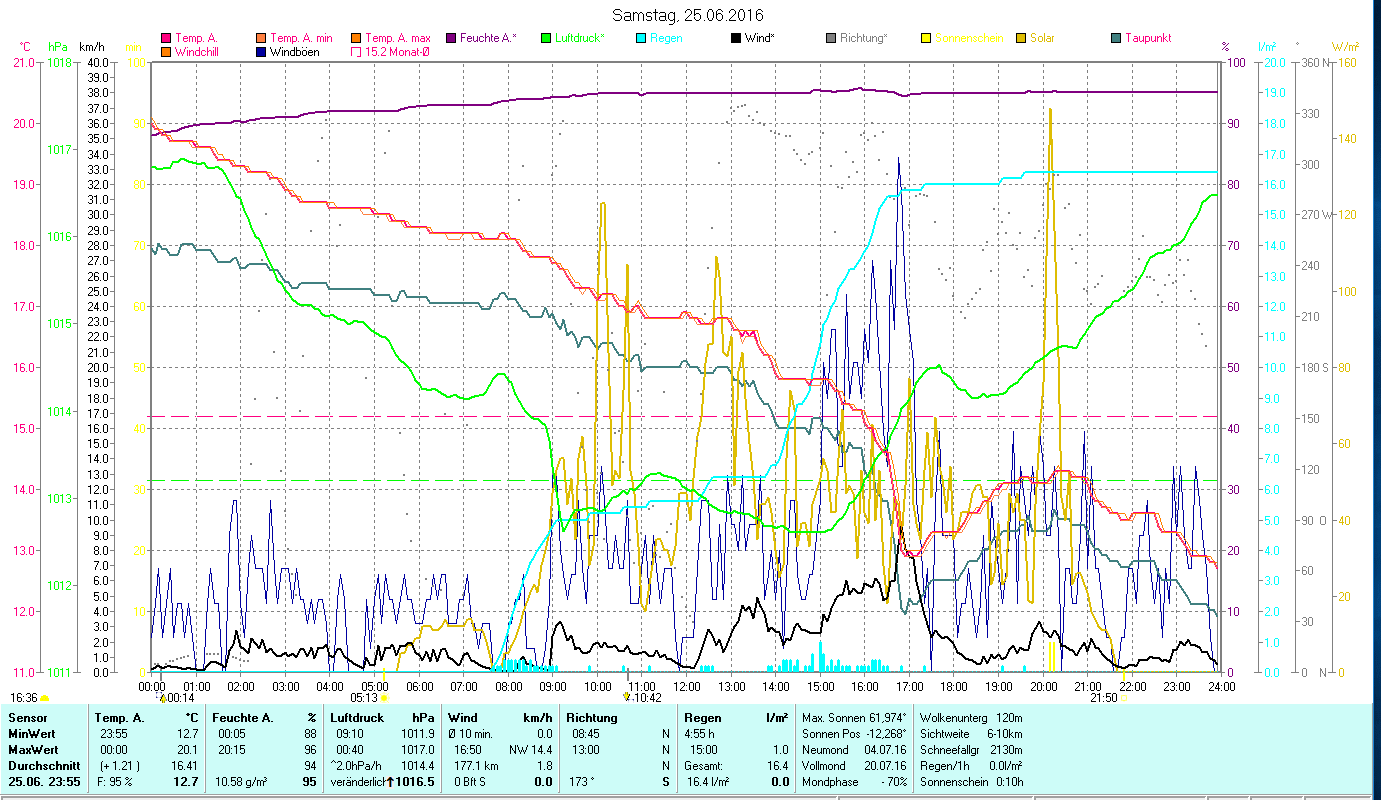1381x800 pixels.
Task: Click the 12:00 label on the time axis
Action: tap(686, 686)
